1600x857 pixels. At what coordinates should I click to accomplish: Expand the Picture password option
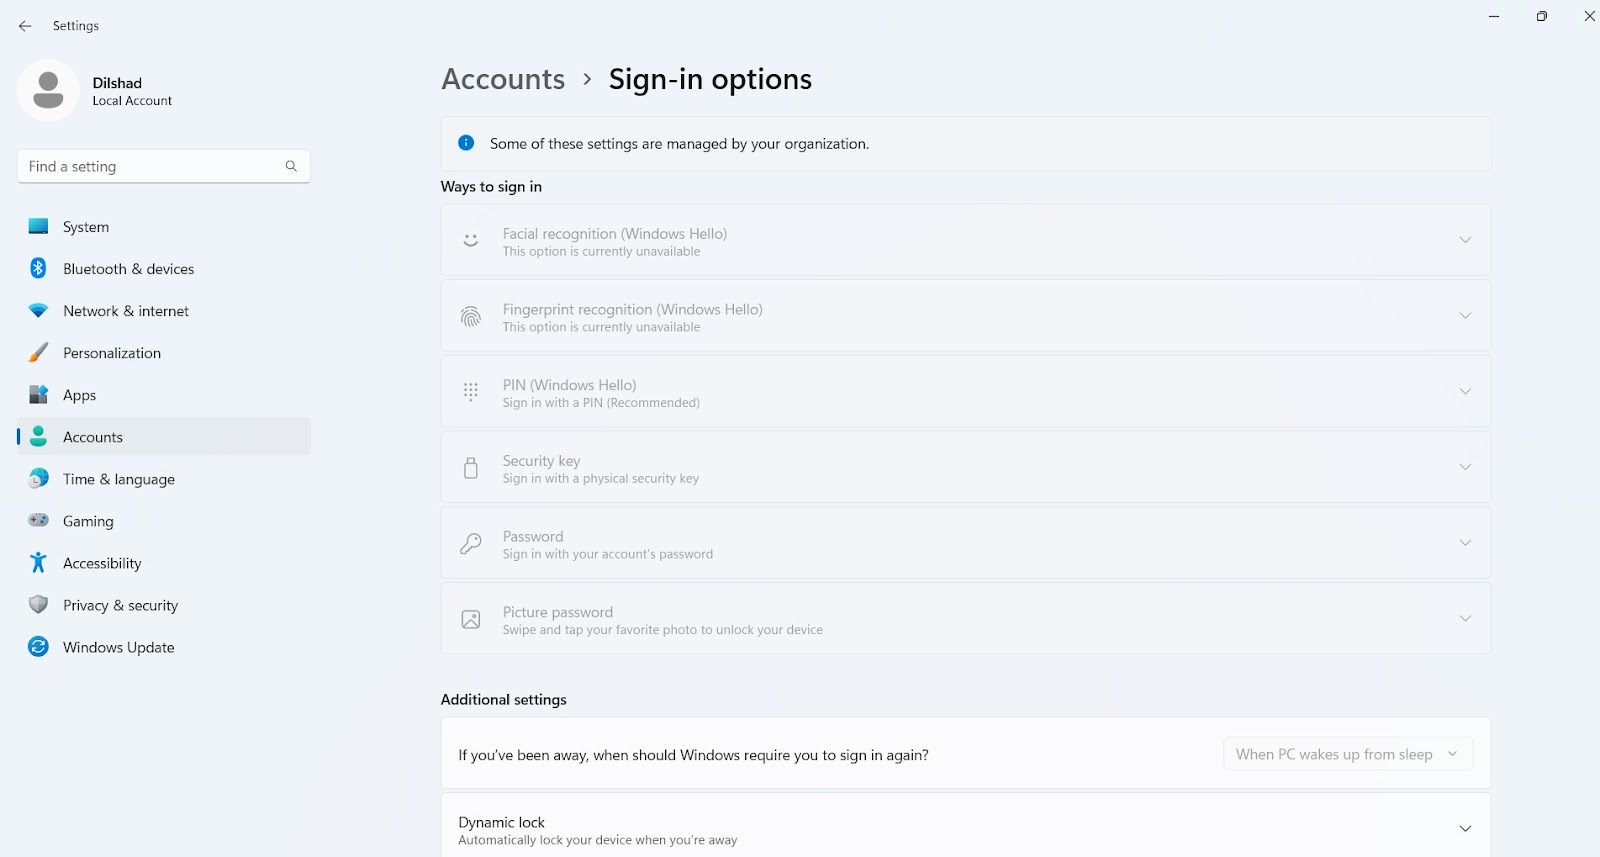pos(1464,618)
